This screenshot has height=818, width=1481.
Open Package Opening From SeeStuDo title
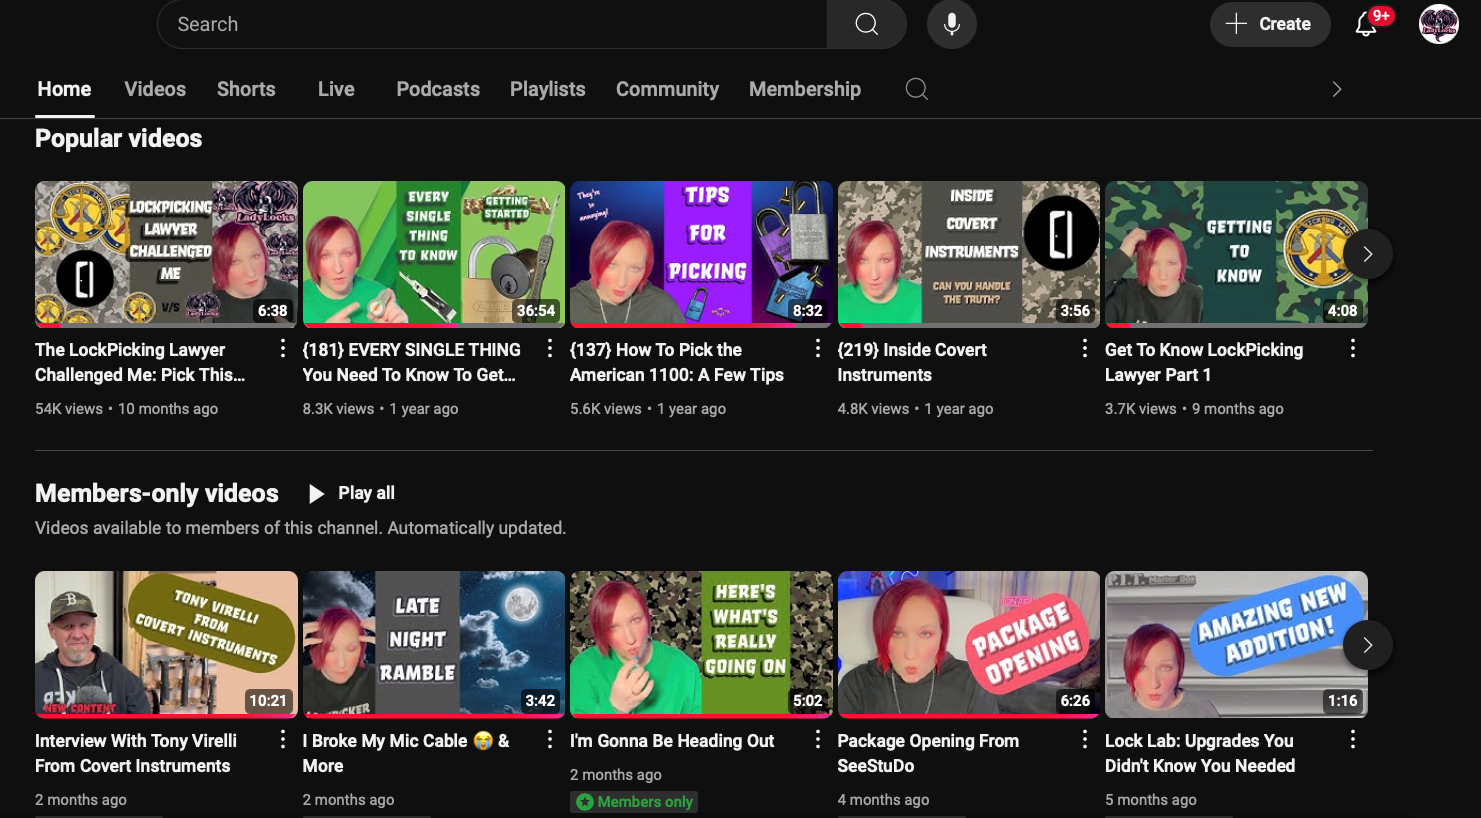click(x=928, y=753)
